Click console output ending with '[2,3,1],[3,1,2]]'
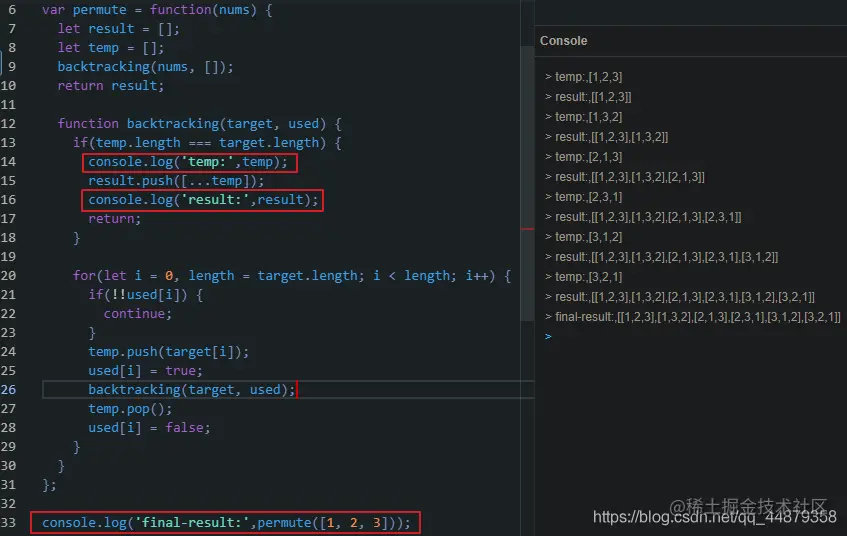 (x=667, y=257)
